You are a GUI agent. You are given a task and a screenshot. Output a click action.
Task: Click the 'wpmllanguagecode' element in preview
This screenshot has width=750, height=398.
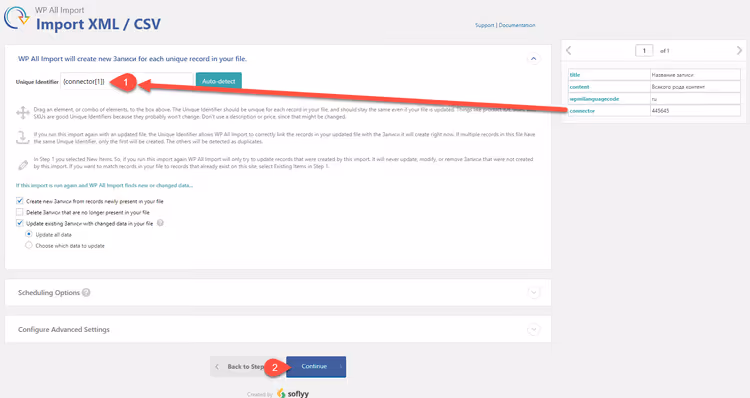(x=595, y=99)
